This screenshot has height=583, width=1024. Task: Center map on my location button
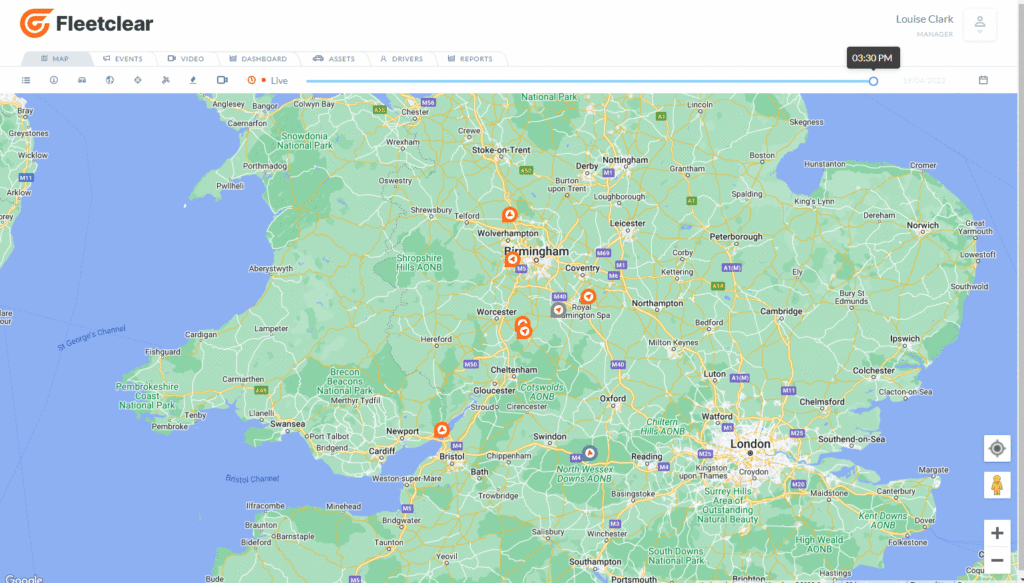point(997,449)
